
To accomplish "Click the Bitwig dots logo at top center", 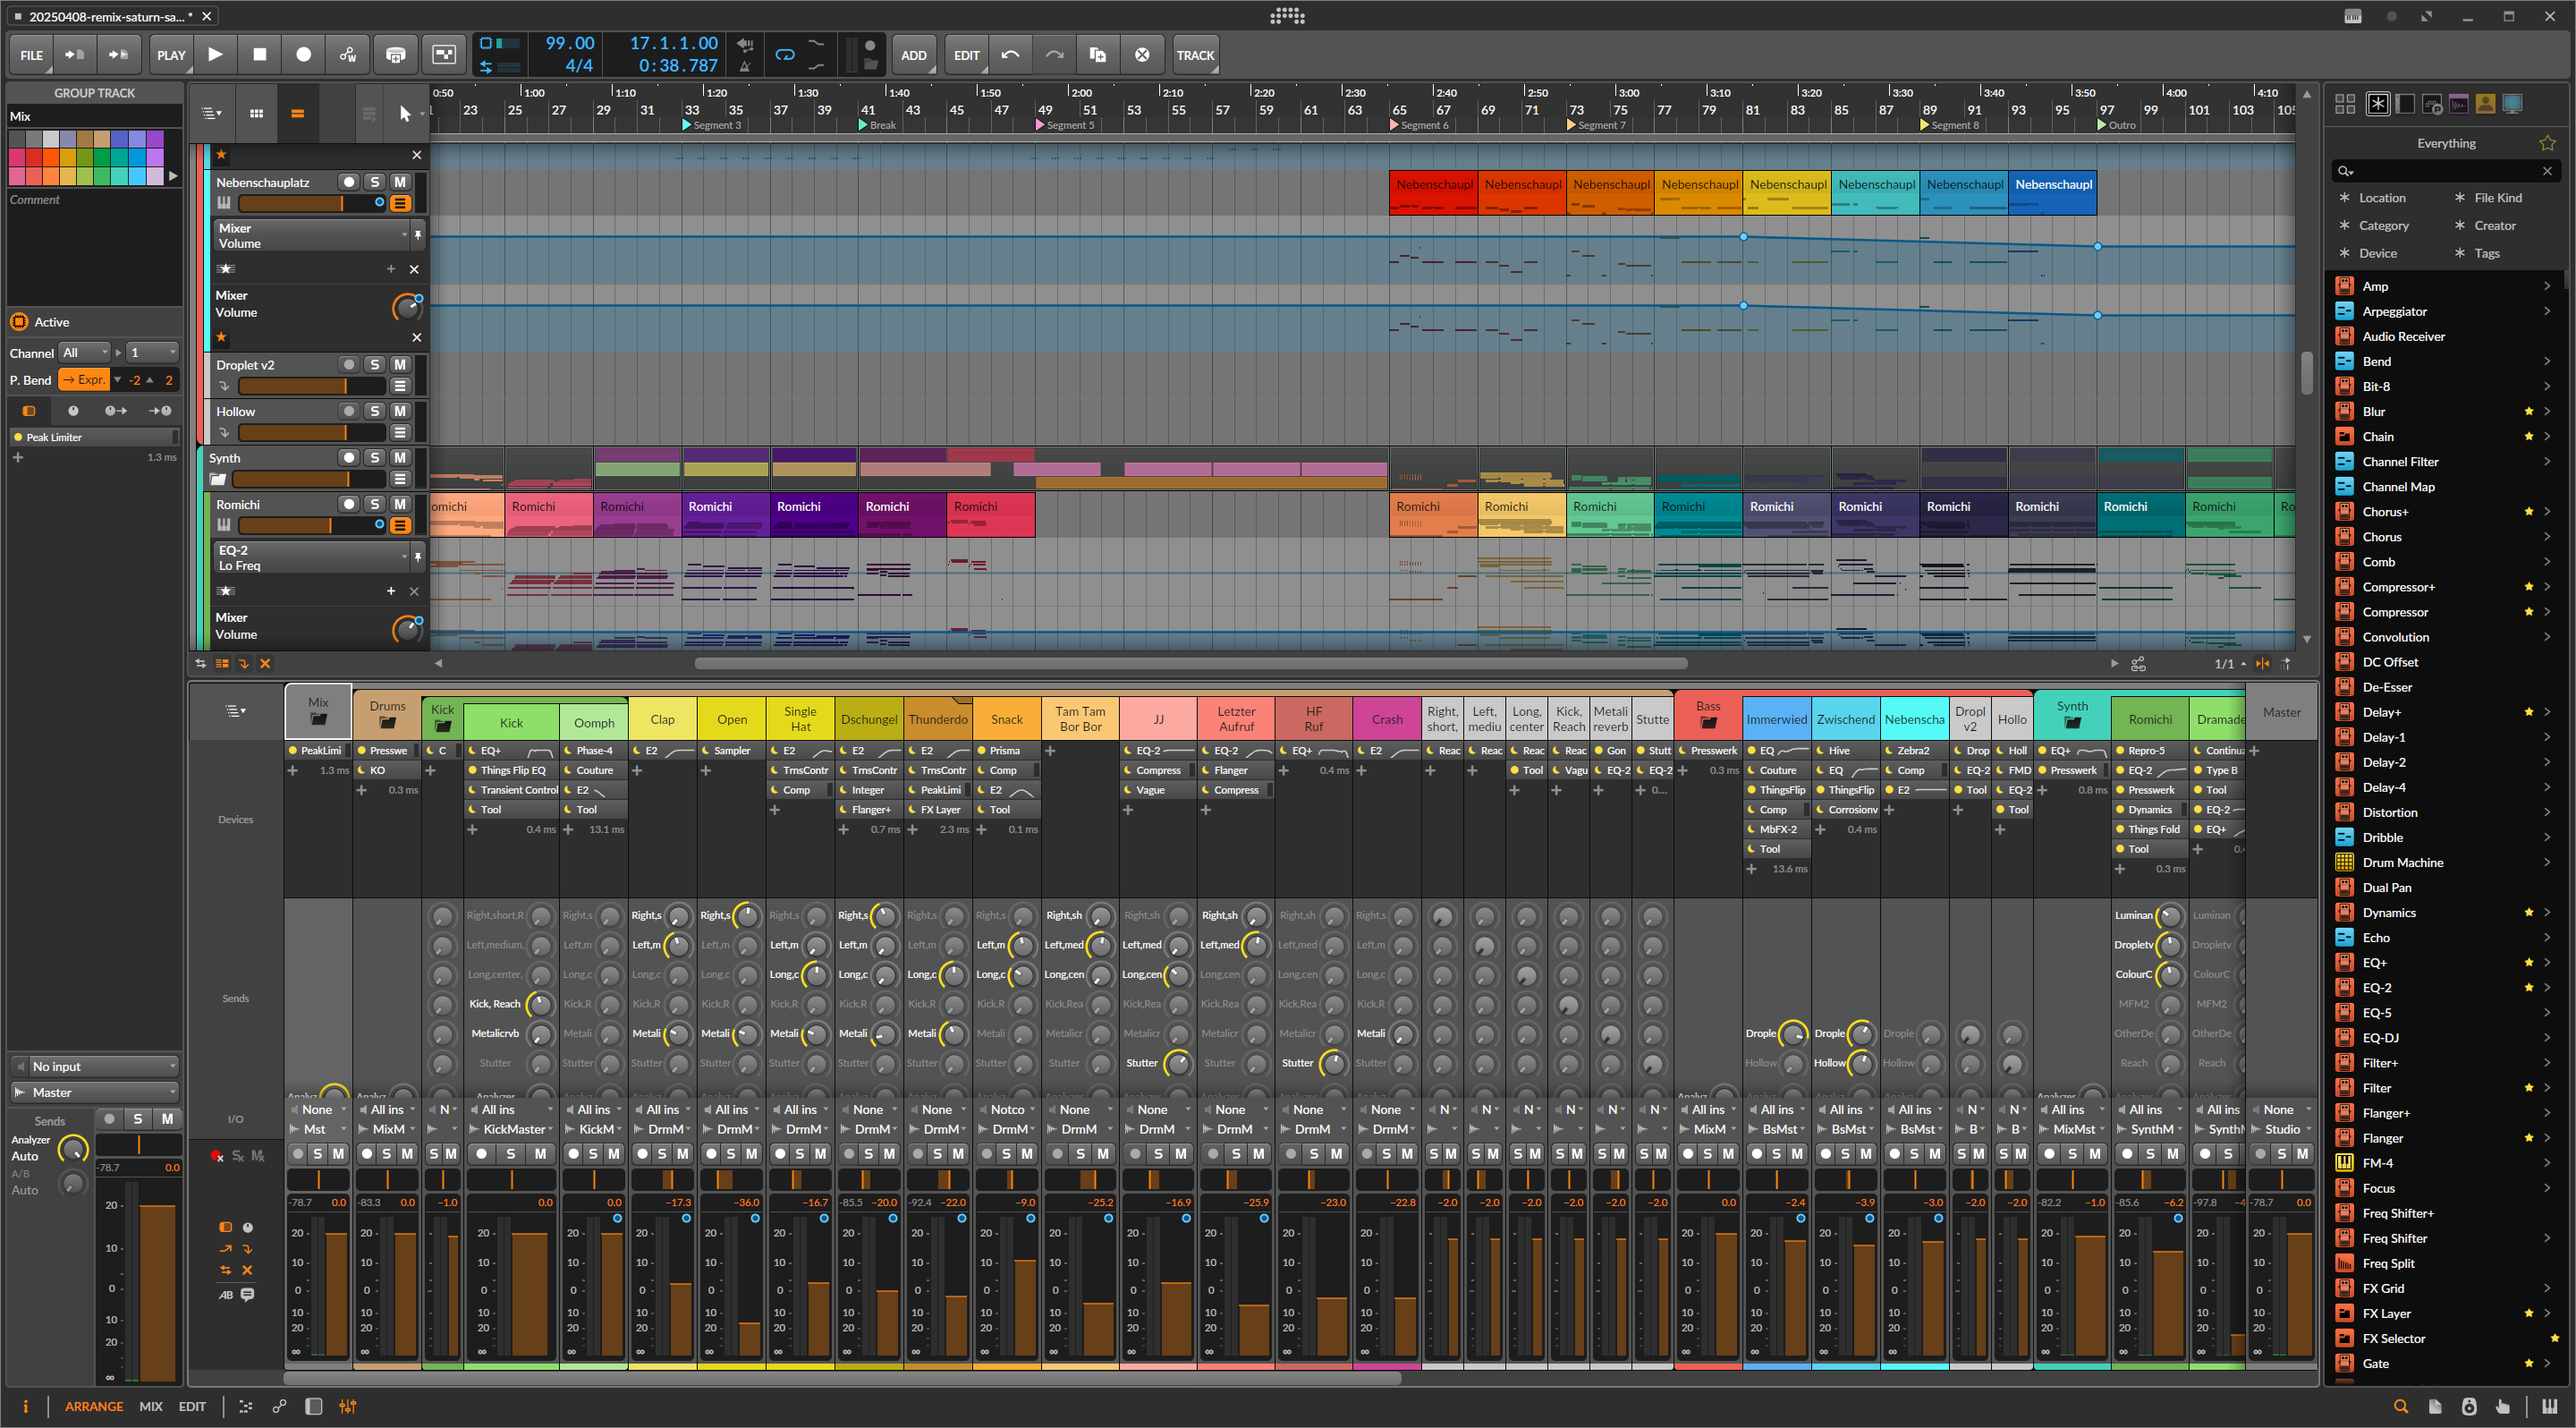I will coord(1288,16).
